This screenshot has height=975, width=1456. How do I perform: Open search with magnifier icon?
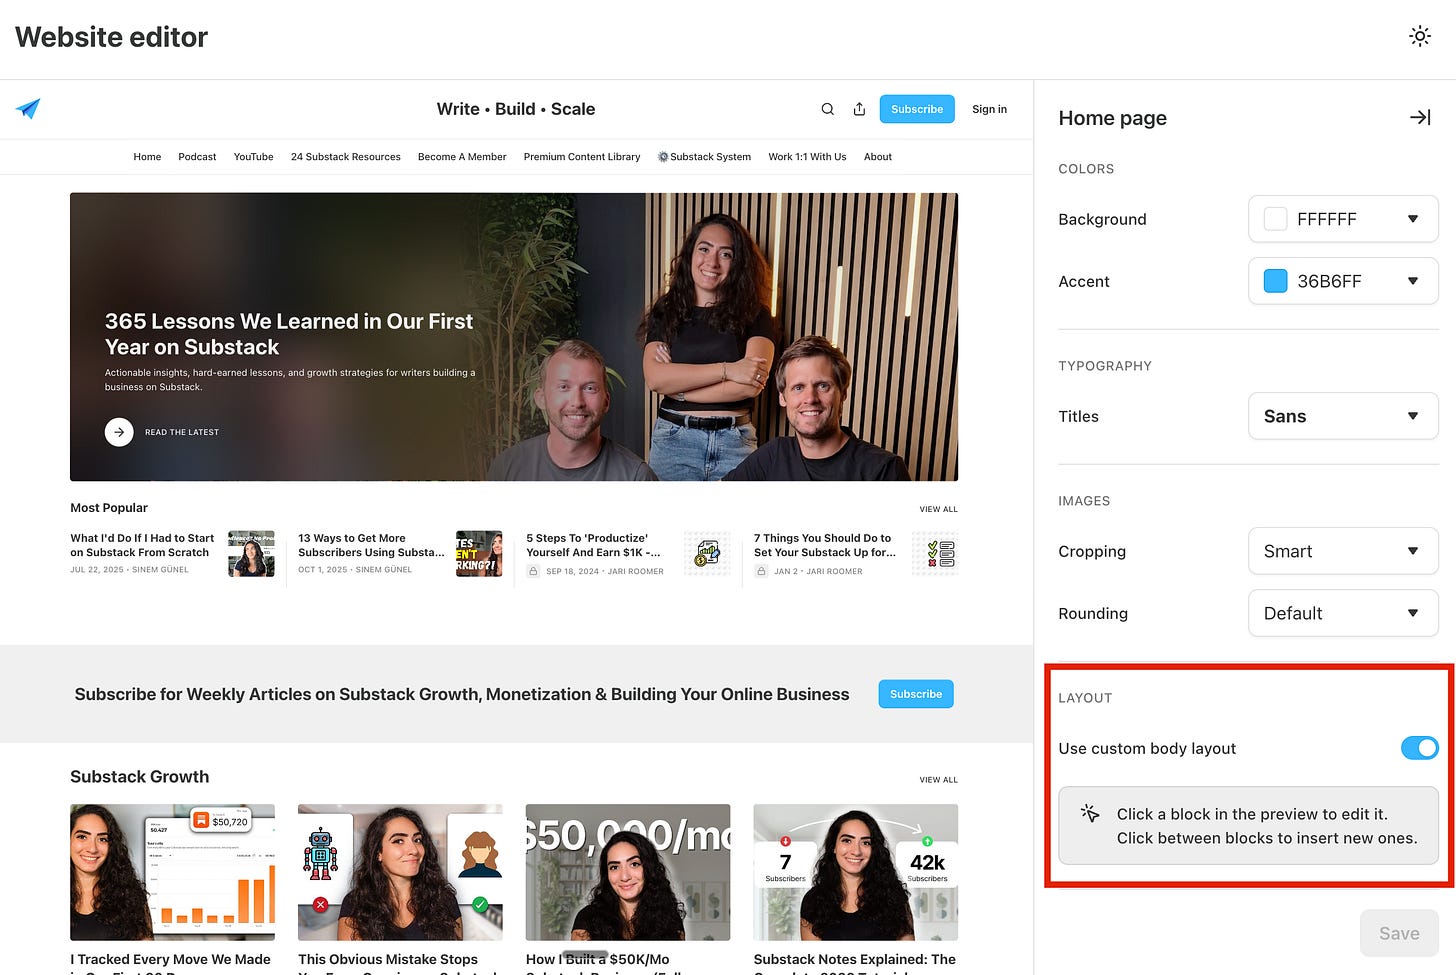tap(827, 109)
